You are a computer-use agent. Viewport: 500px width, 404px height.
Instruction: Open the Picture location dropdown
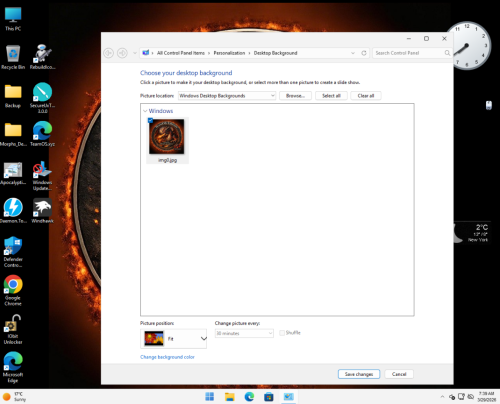[x=227, y=96]
